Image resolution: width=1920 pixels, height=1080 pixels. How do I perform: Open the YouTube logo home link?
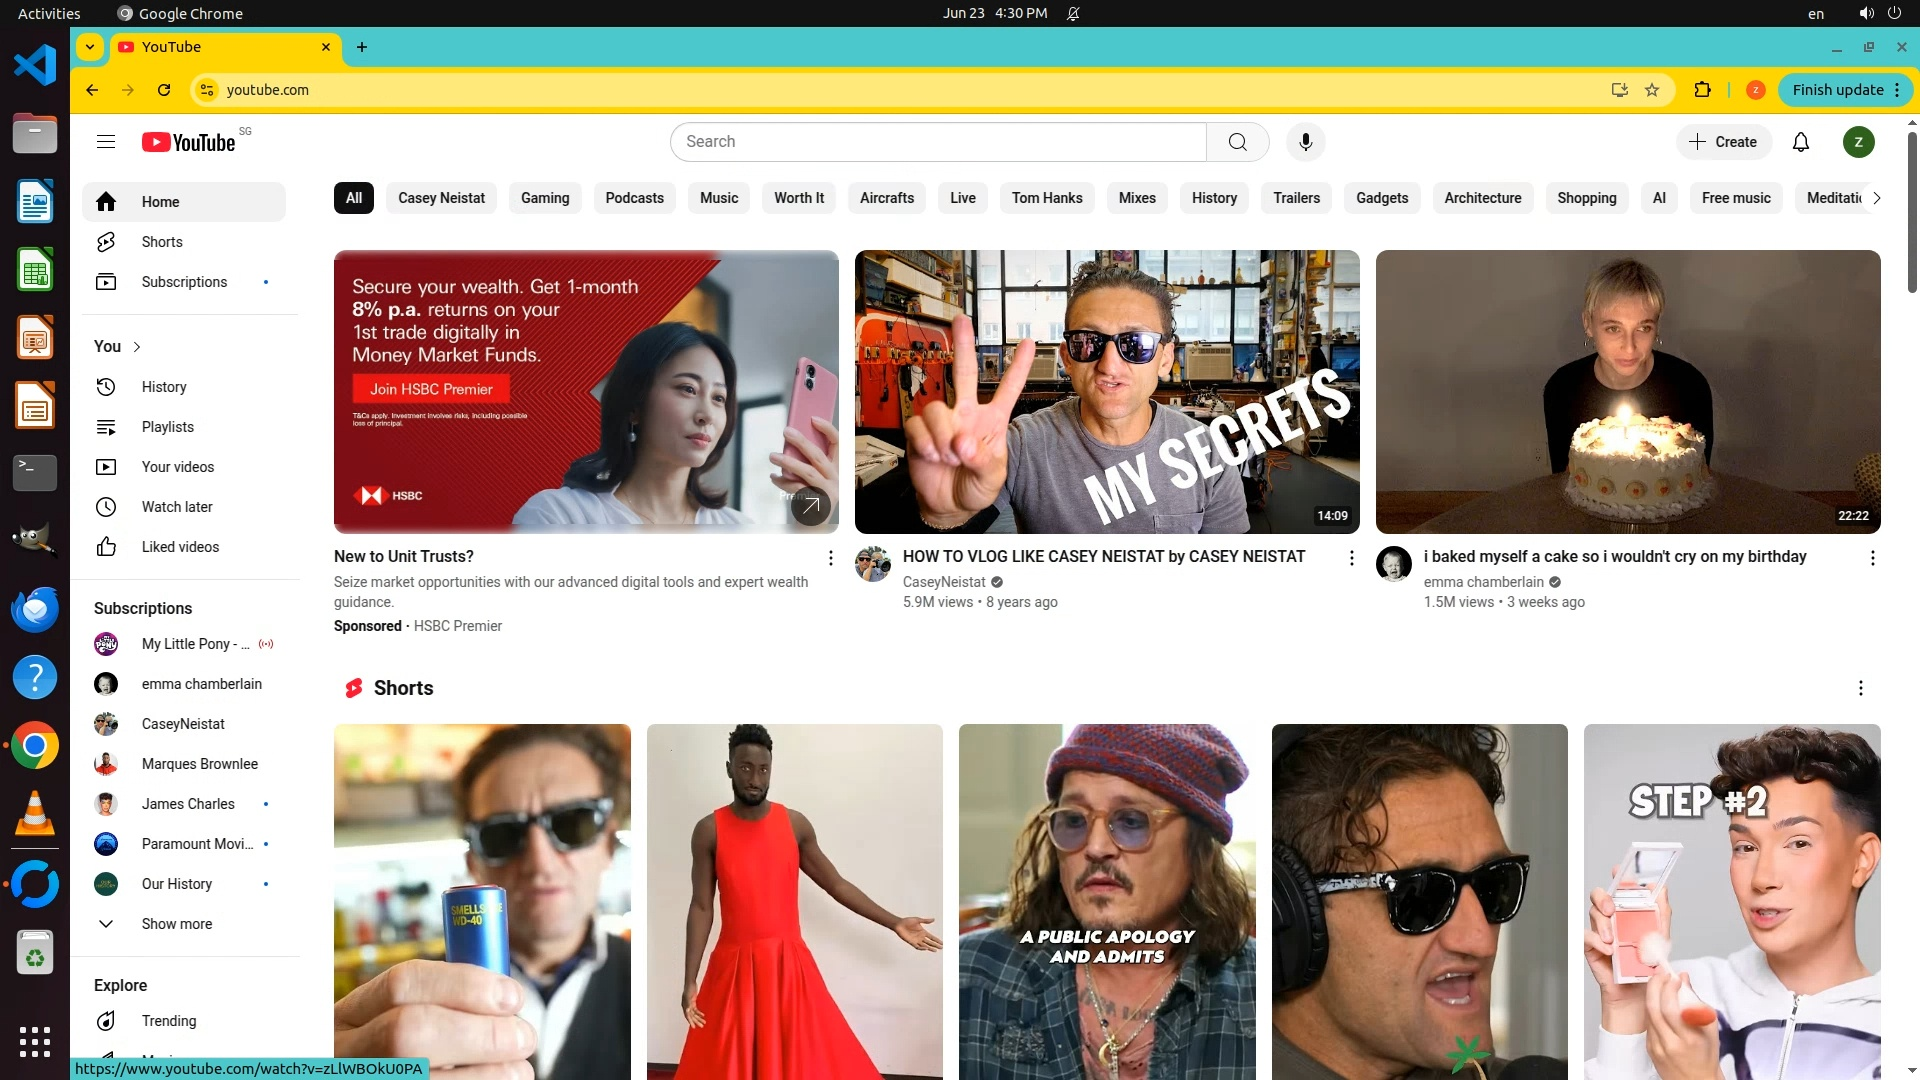click(189, 142)
